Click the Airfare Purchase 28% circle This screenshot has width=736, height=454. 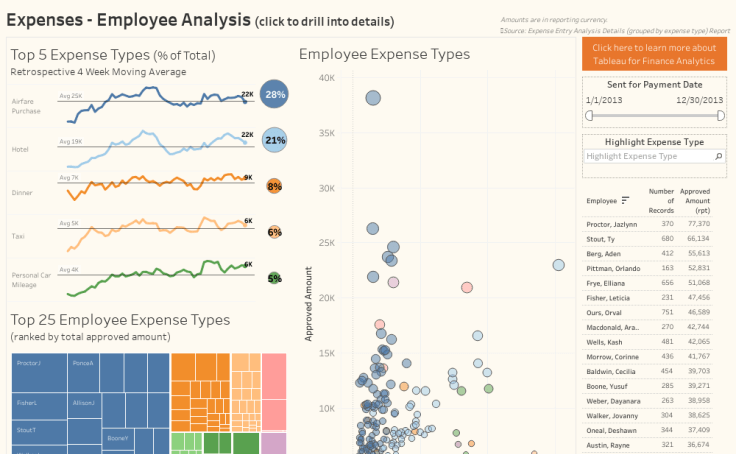[x=274, y=96]
